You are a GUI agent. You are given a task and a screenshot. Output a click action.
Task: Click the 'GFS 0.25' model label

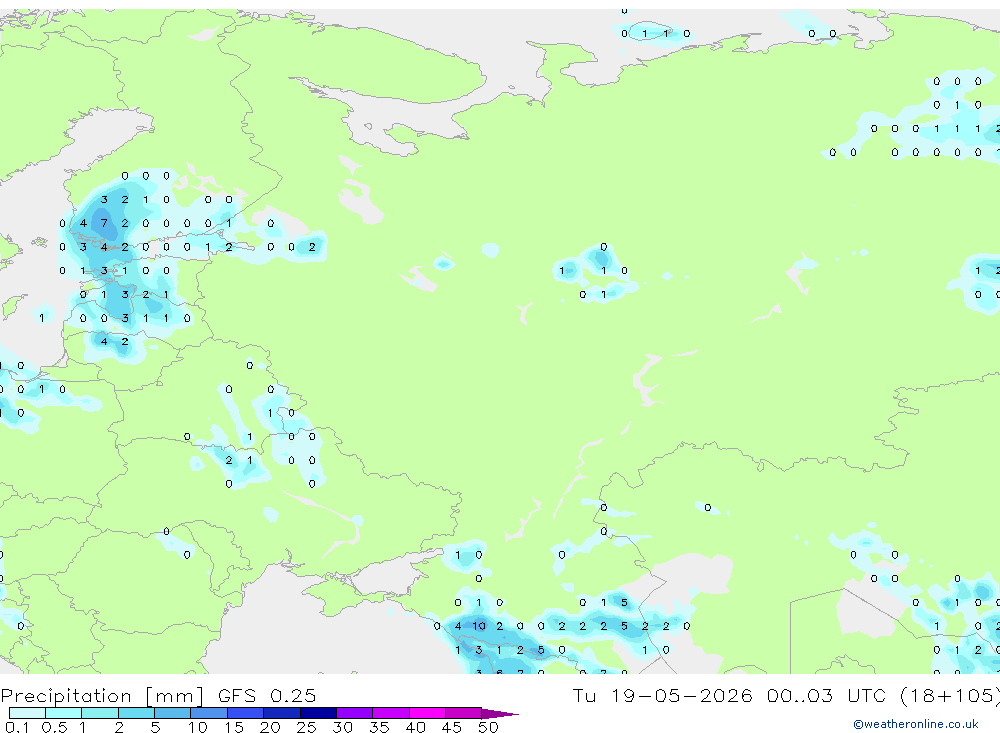267,695
